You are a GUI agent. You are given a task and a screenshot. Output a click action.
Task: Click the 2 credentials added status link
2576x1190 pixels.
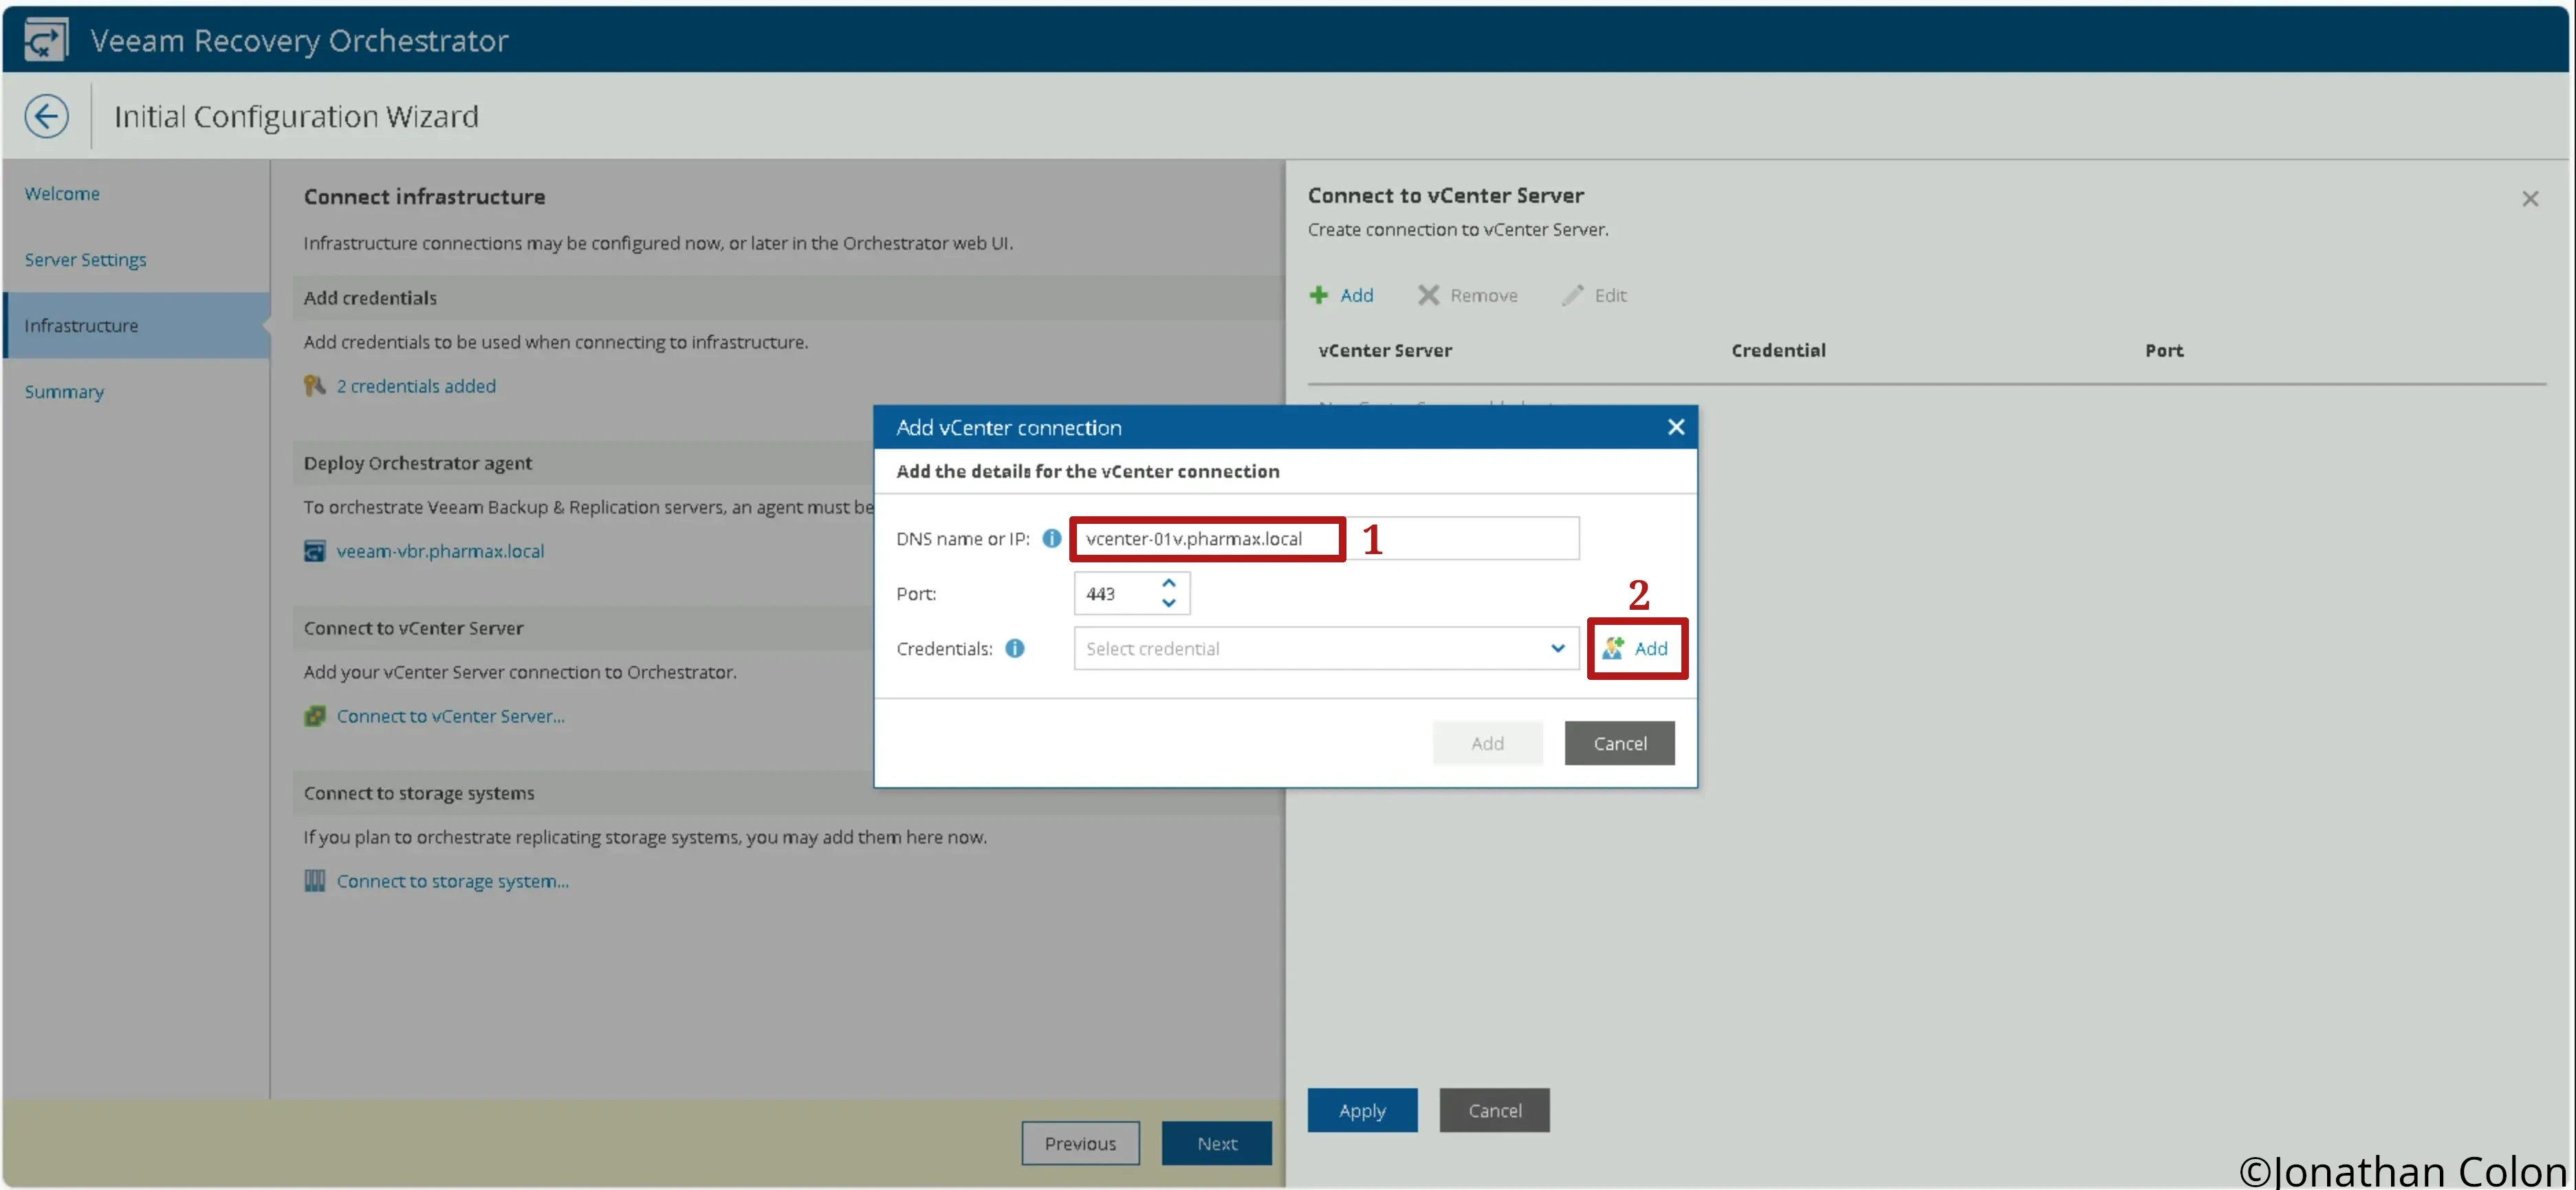415,384
